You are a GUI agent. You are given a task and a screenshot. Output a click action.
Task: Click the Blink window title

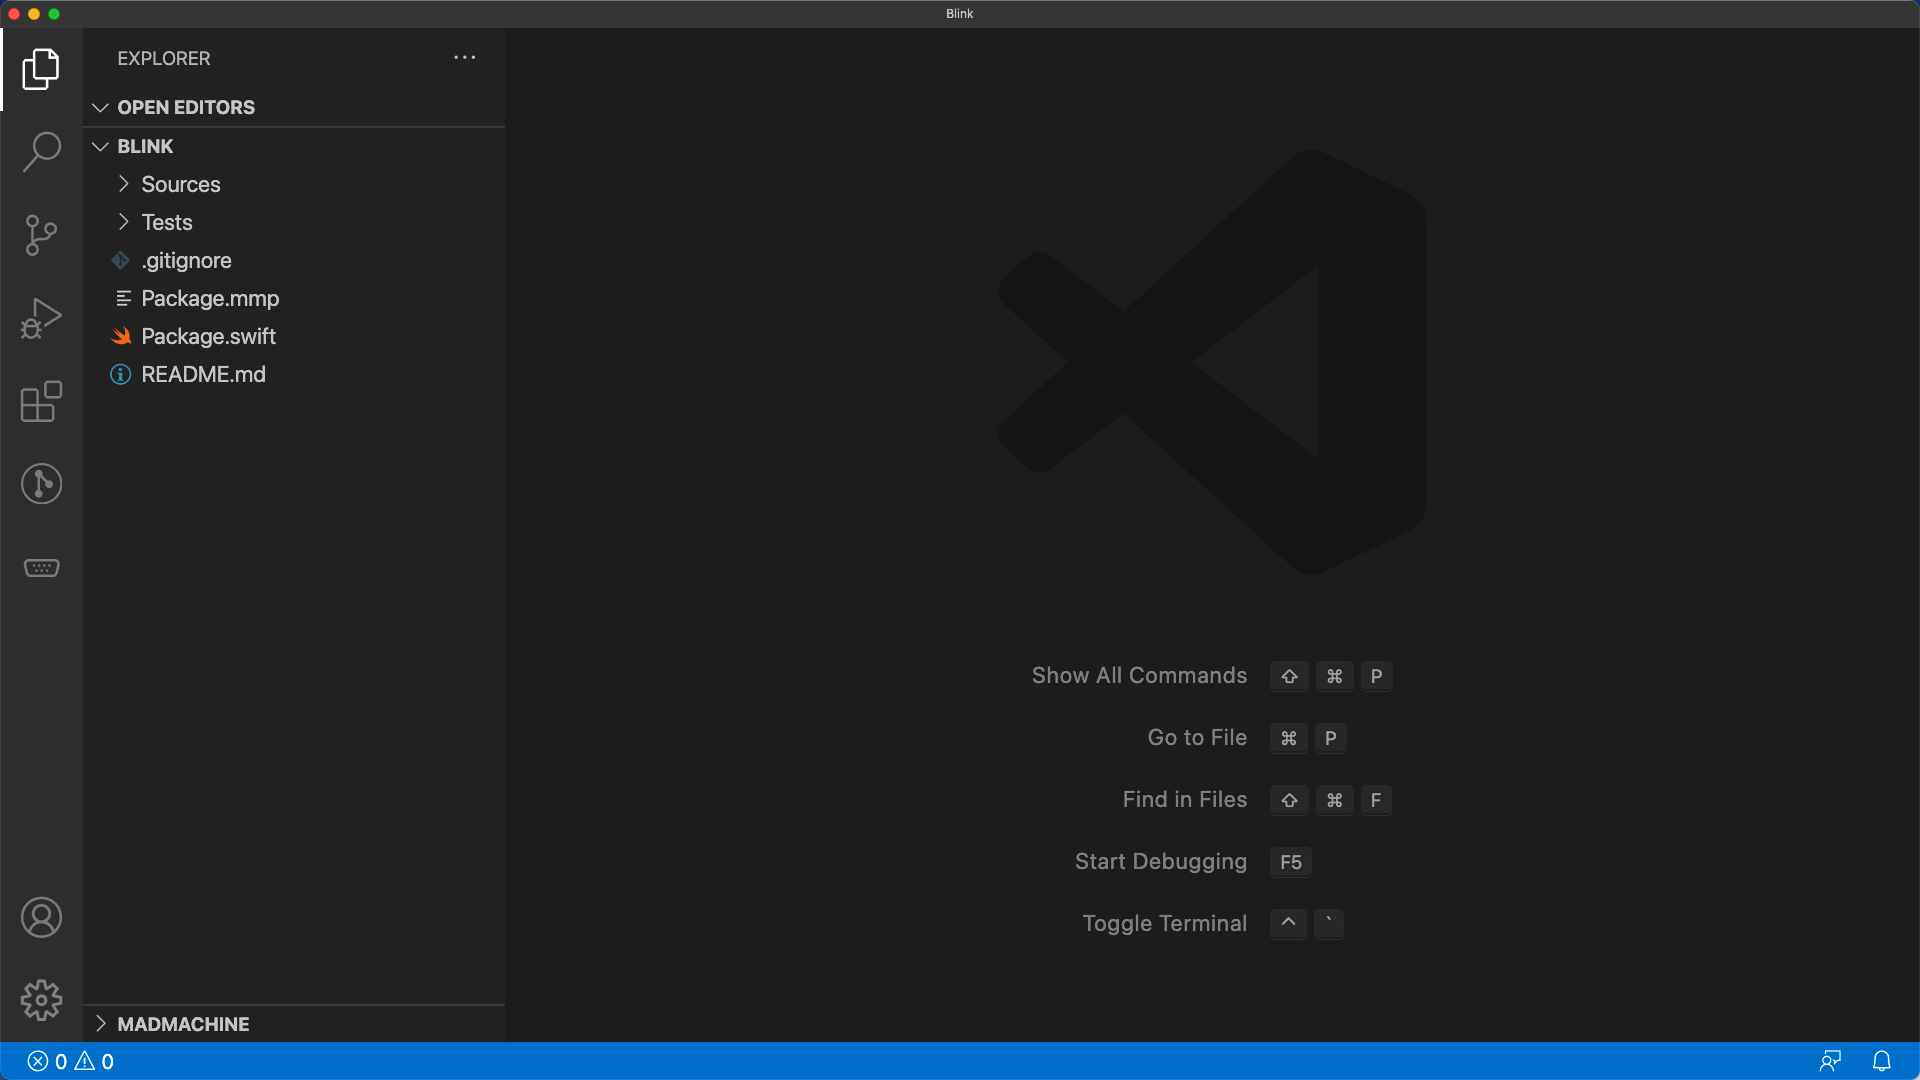(959, 14)
